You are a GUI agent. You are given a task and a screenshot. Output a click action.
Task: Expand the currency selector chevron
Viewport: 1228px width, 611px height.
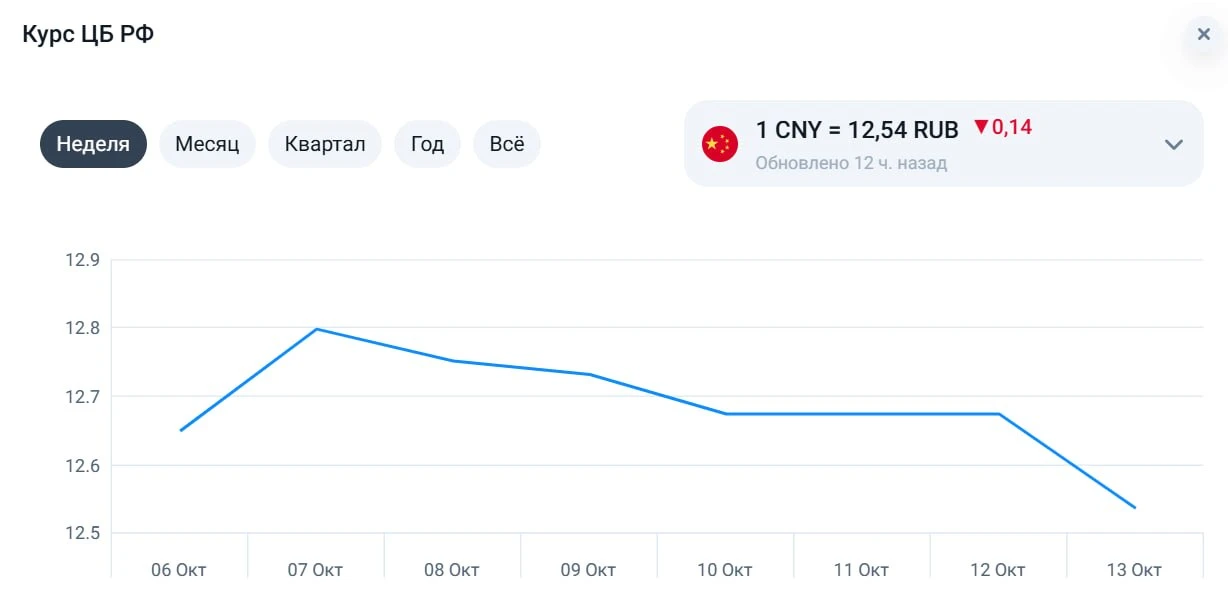(1174, 144)
